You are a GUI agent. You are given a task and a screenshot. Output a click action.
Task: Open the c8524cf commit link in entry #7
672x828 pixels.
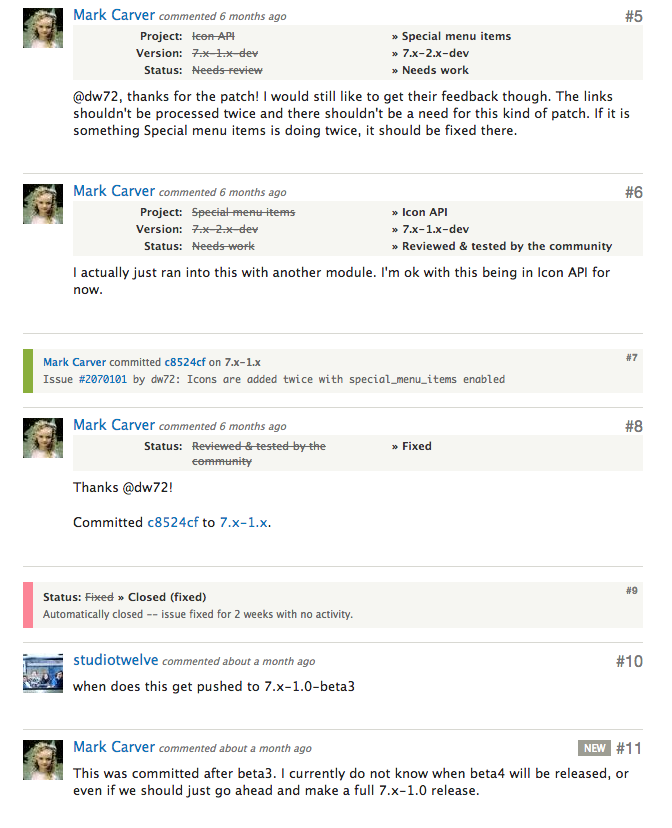[185, 362]
